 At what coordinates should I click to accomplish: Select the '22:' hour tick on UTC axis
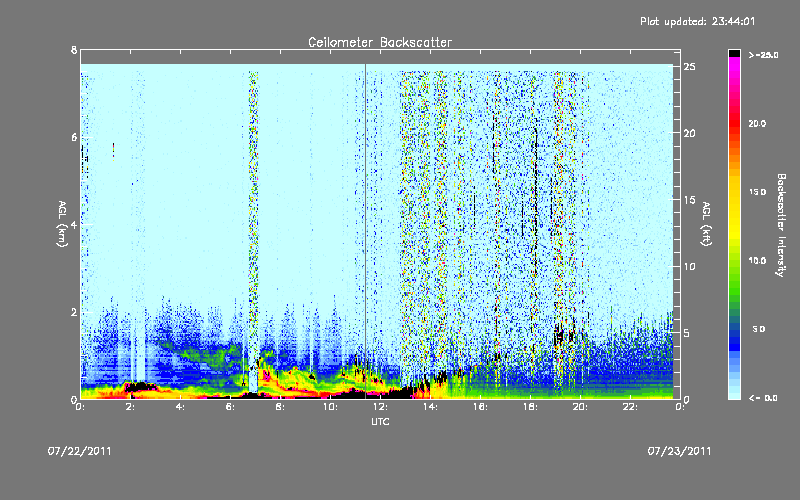point(630,407)
